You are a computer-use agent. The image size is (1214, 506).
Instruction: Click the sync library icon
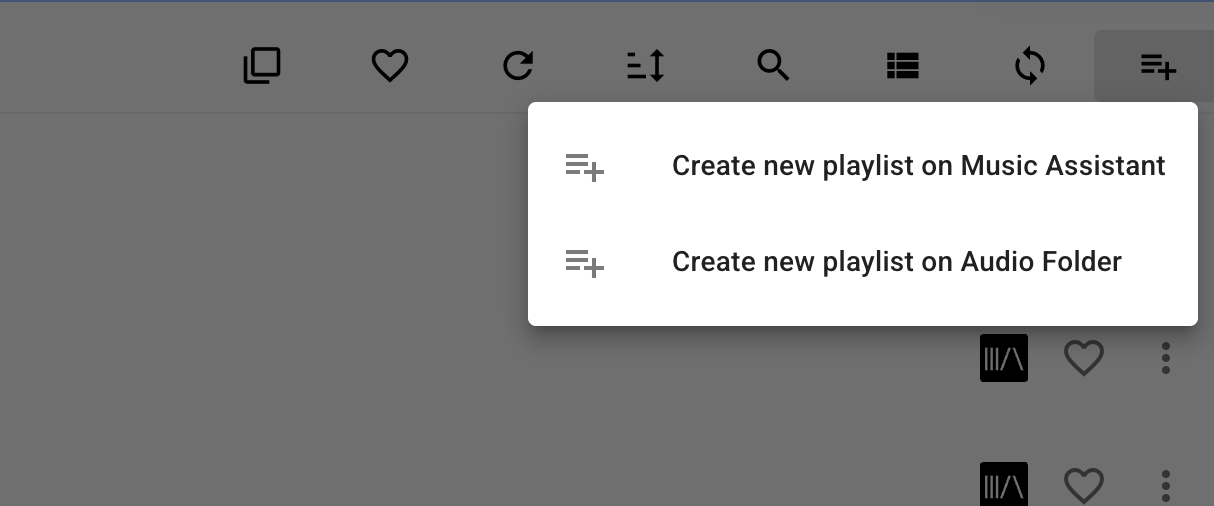click(x=1030, y=66)
